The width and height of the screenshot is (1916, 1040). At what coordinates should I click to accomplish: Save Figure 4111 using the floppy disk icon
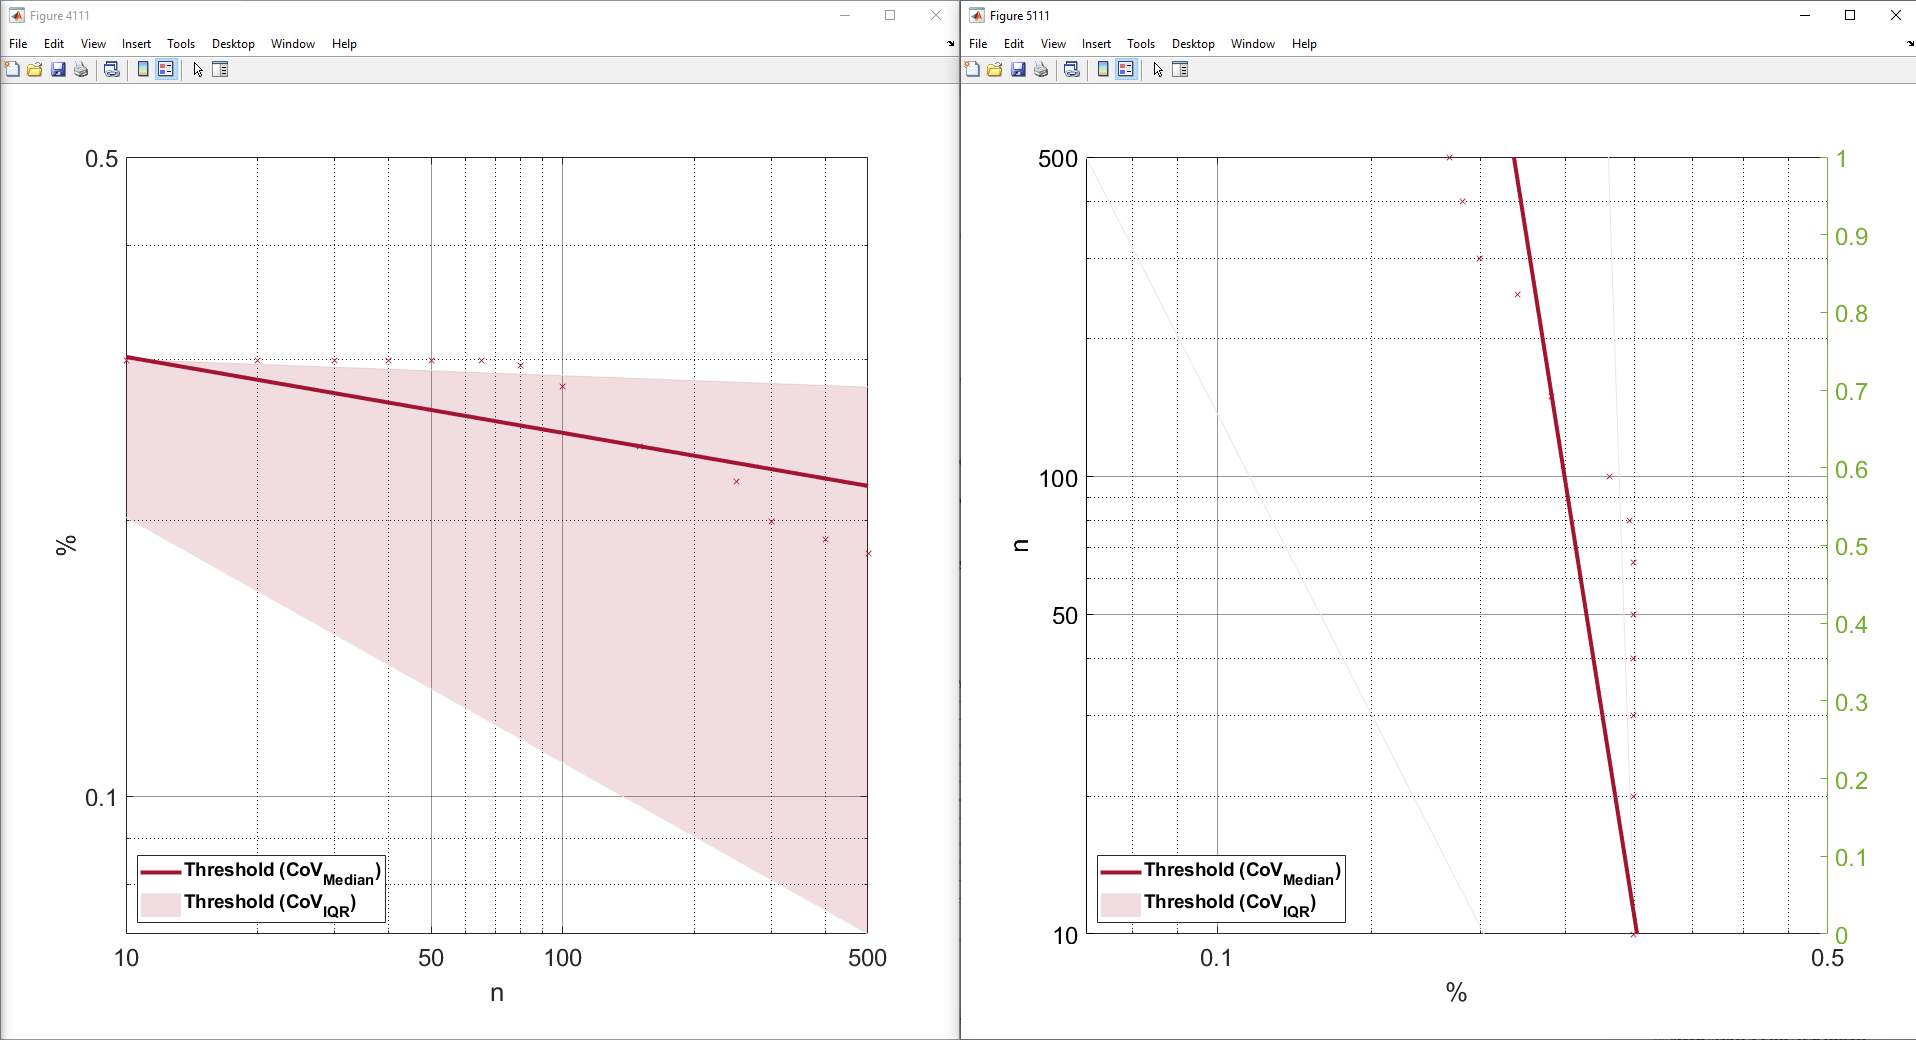(58, 69)
